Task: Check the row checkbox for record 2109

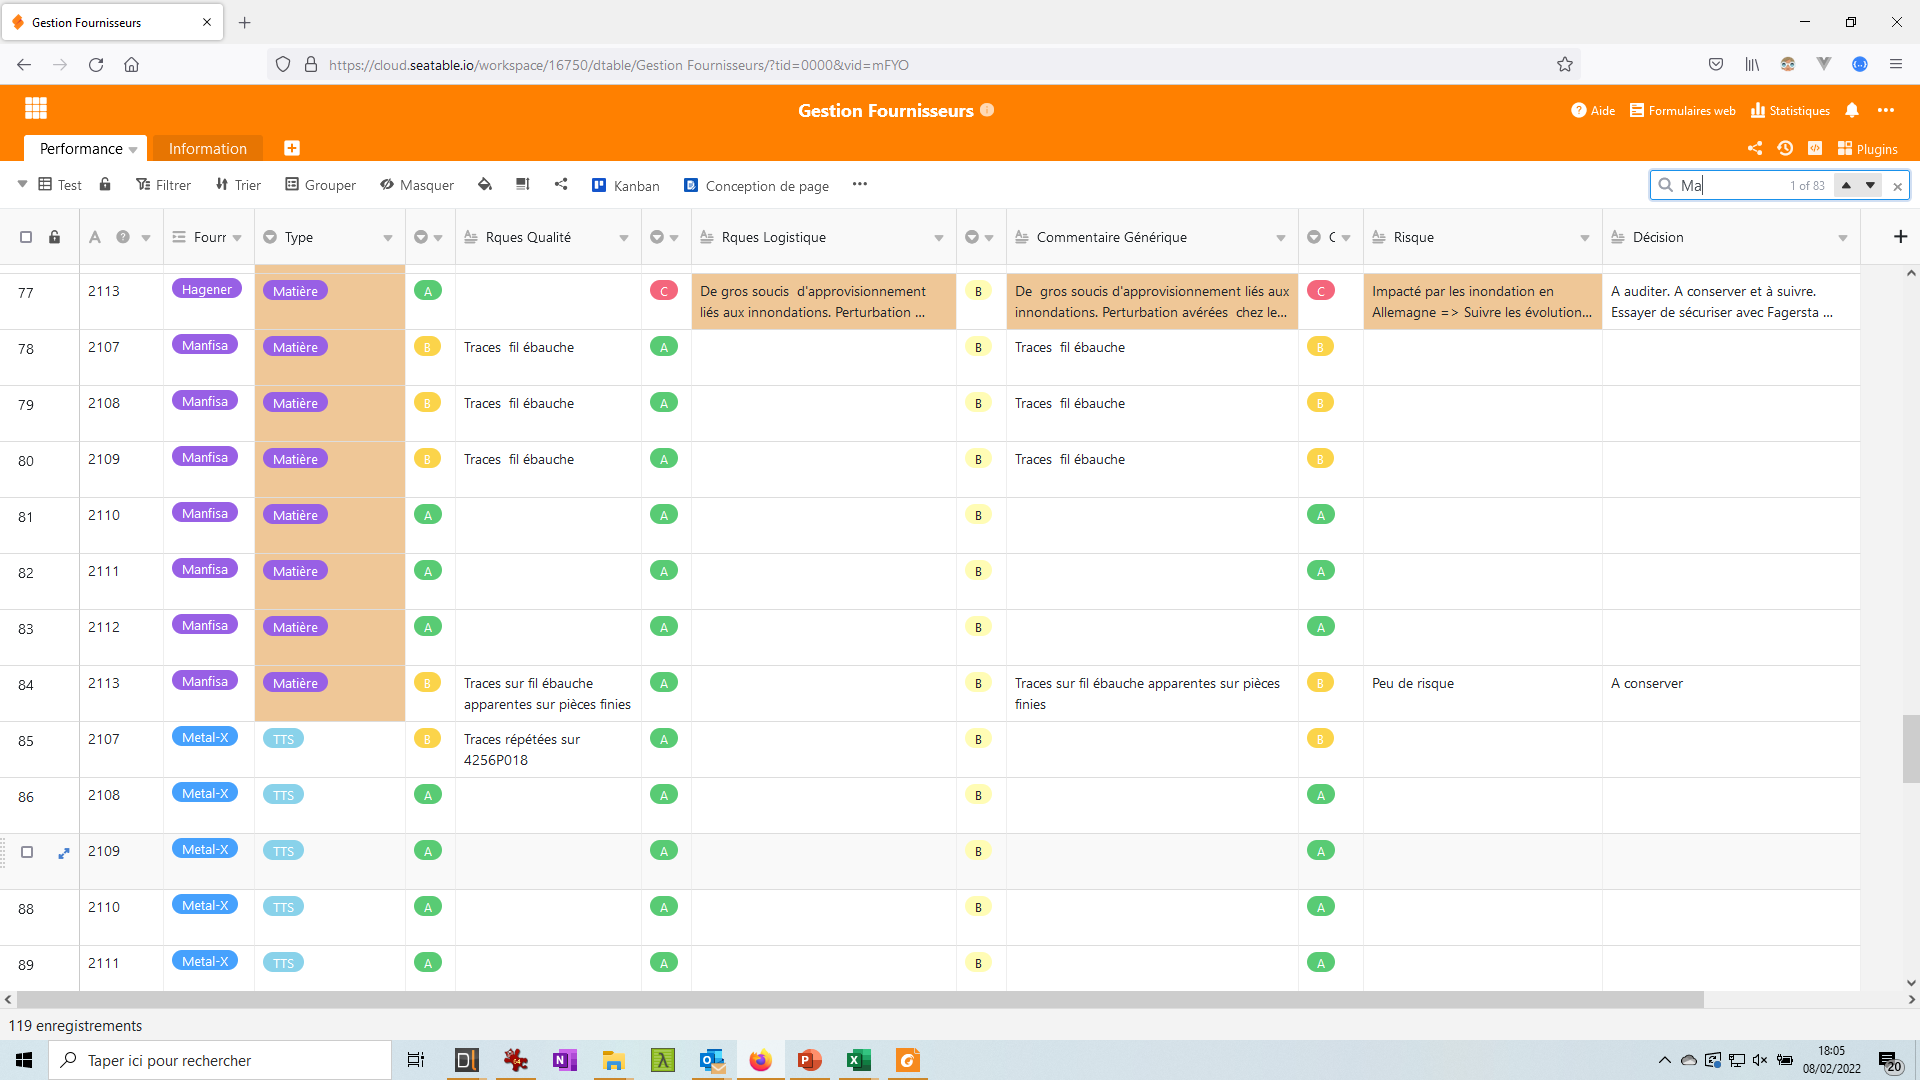Action: pos(27,852)
